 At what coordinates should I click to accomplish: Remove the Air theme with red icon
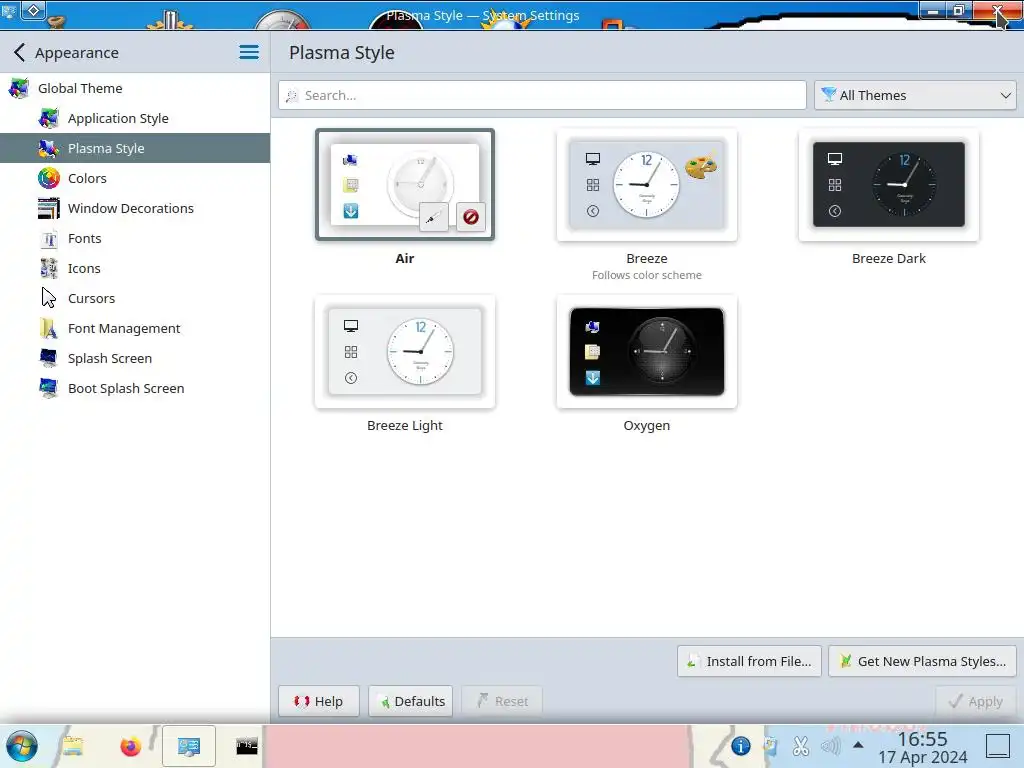470,217
